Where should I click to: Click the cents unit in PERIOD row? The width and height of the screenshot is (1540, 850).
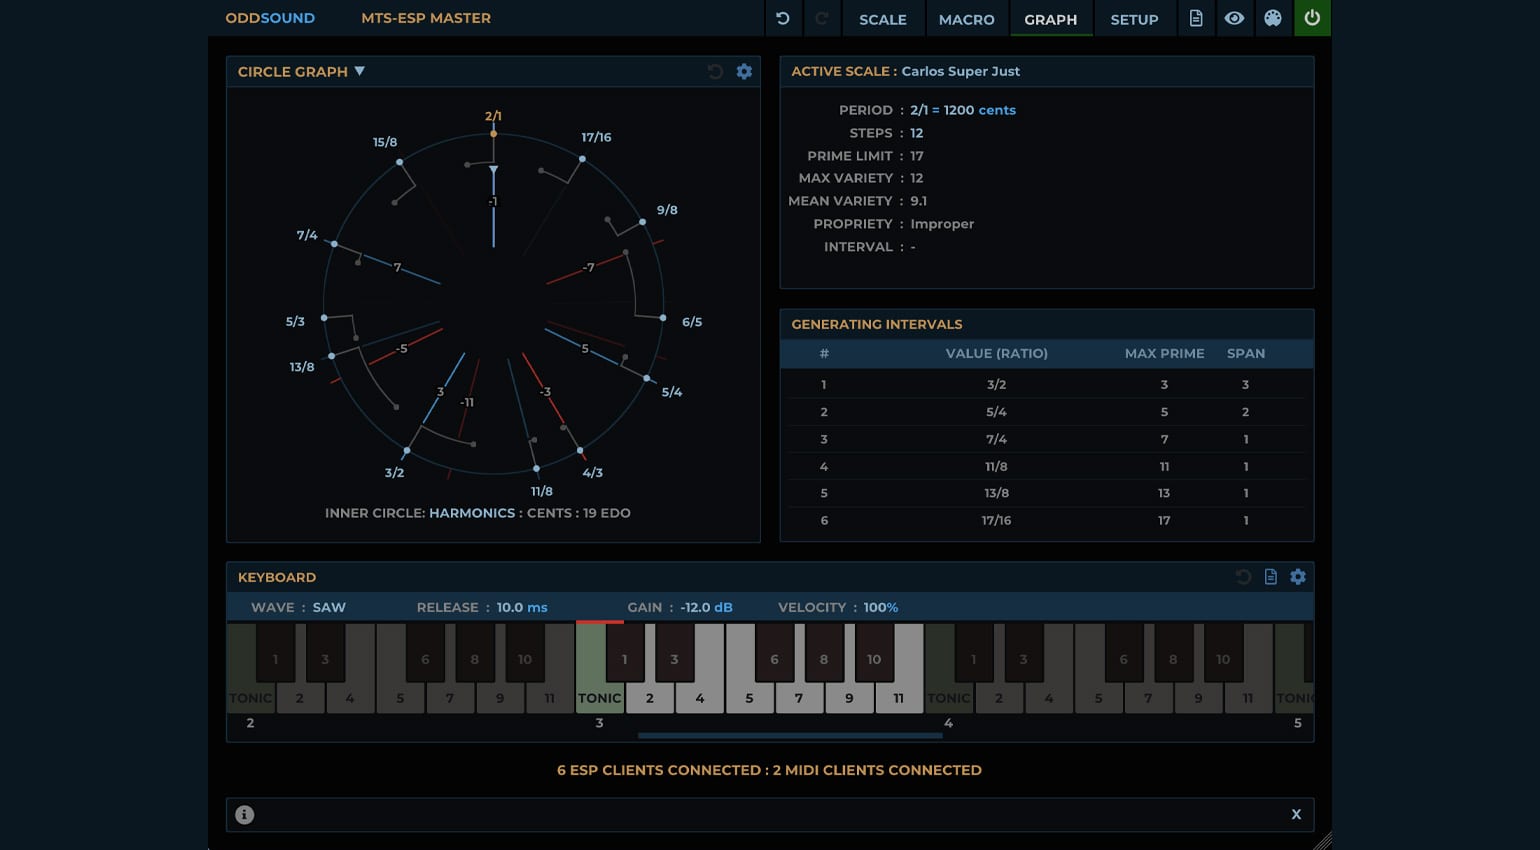[997, 111]
